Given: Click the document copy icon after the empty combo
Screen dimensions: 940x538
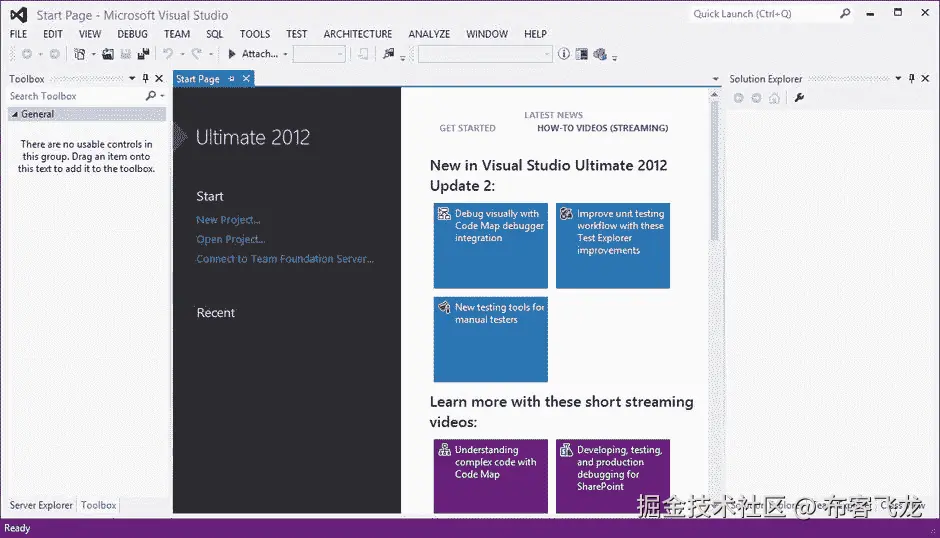Looking at the screenshot, I should [363, 54].
